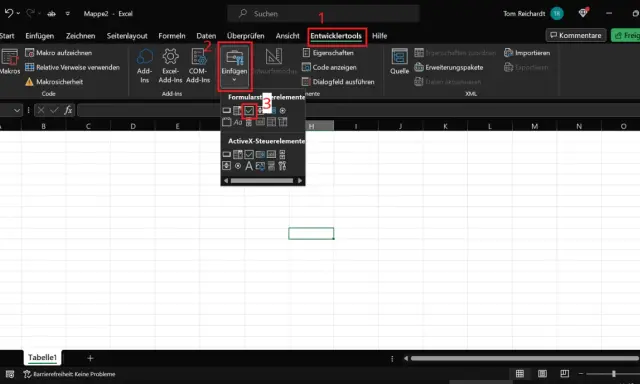Insert a label form control

(238, 122)
